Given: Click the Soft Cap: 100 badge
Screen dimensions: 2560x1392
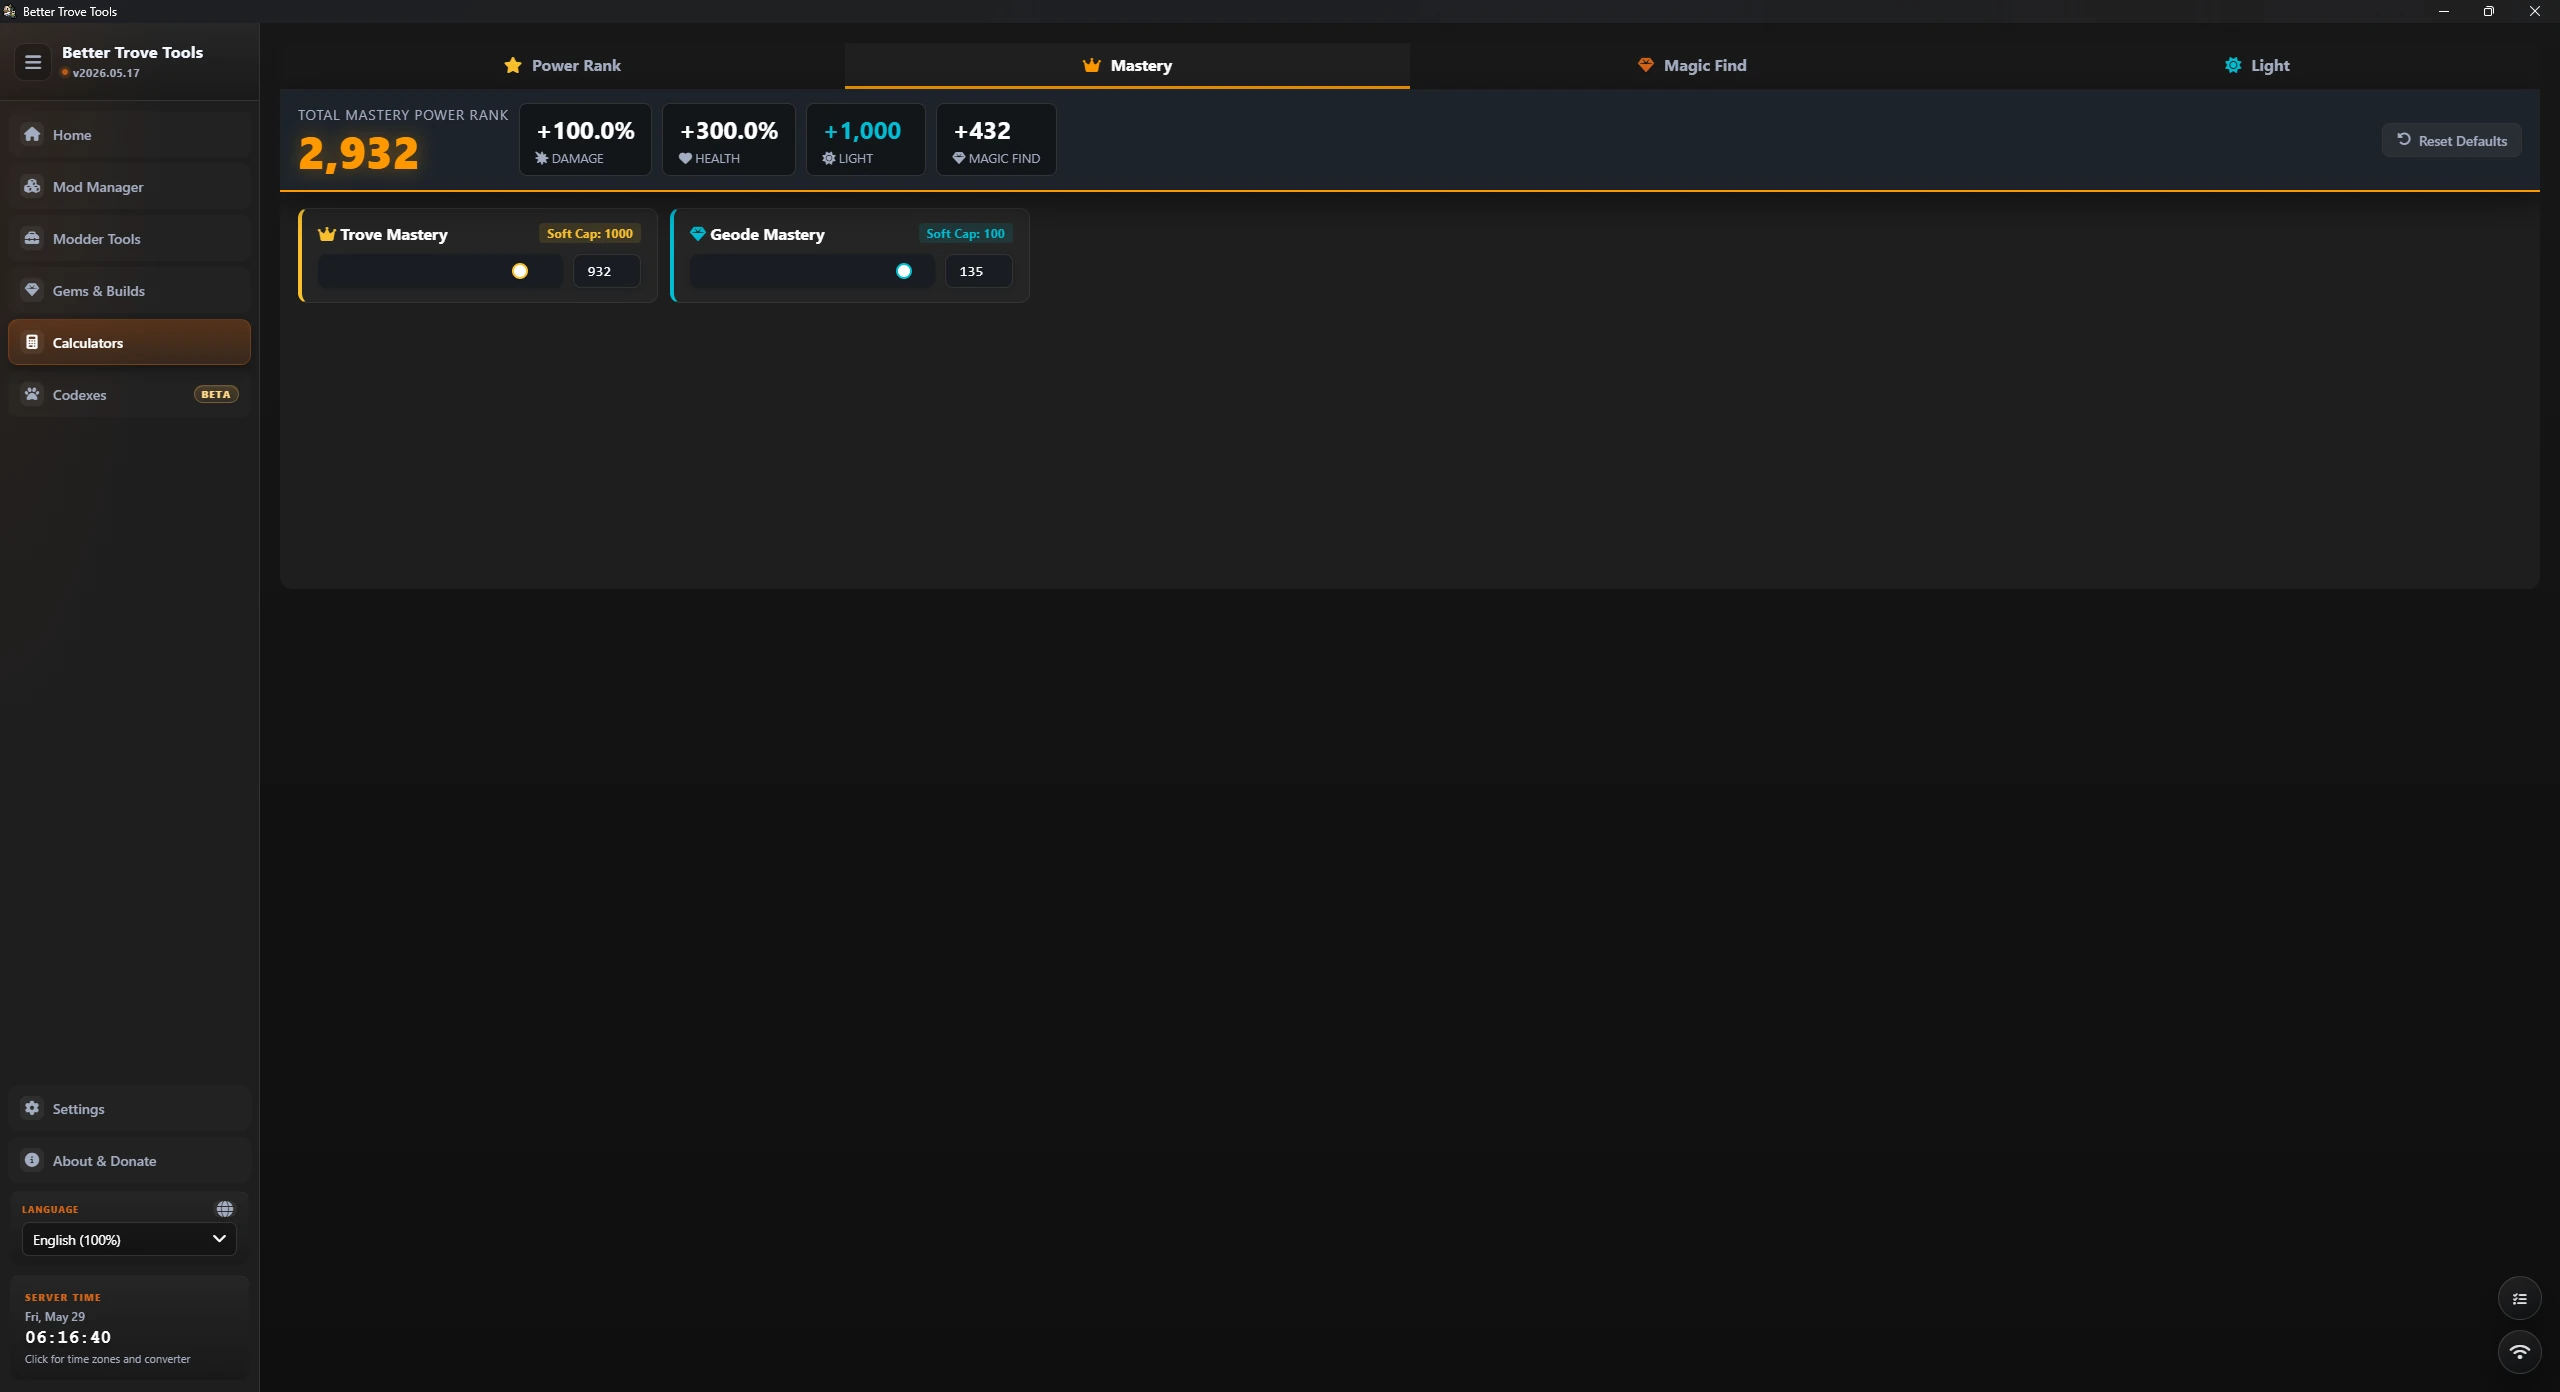Looking at the screenshot, I should [965, 233].
